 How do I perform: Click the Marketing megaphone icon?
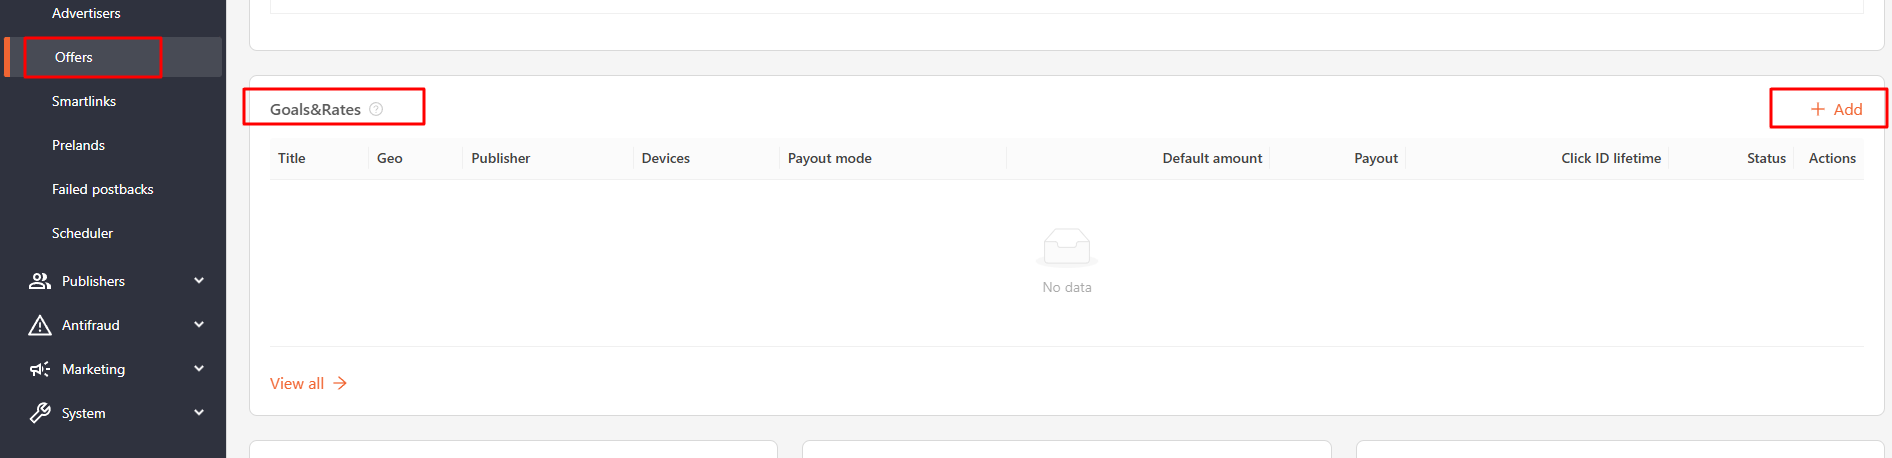click(x=40, y=369)
